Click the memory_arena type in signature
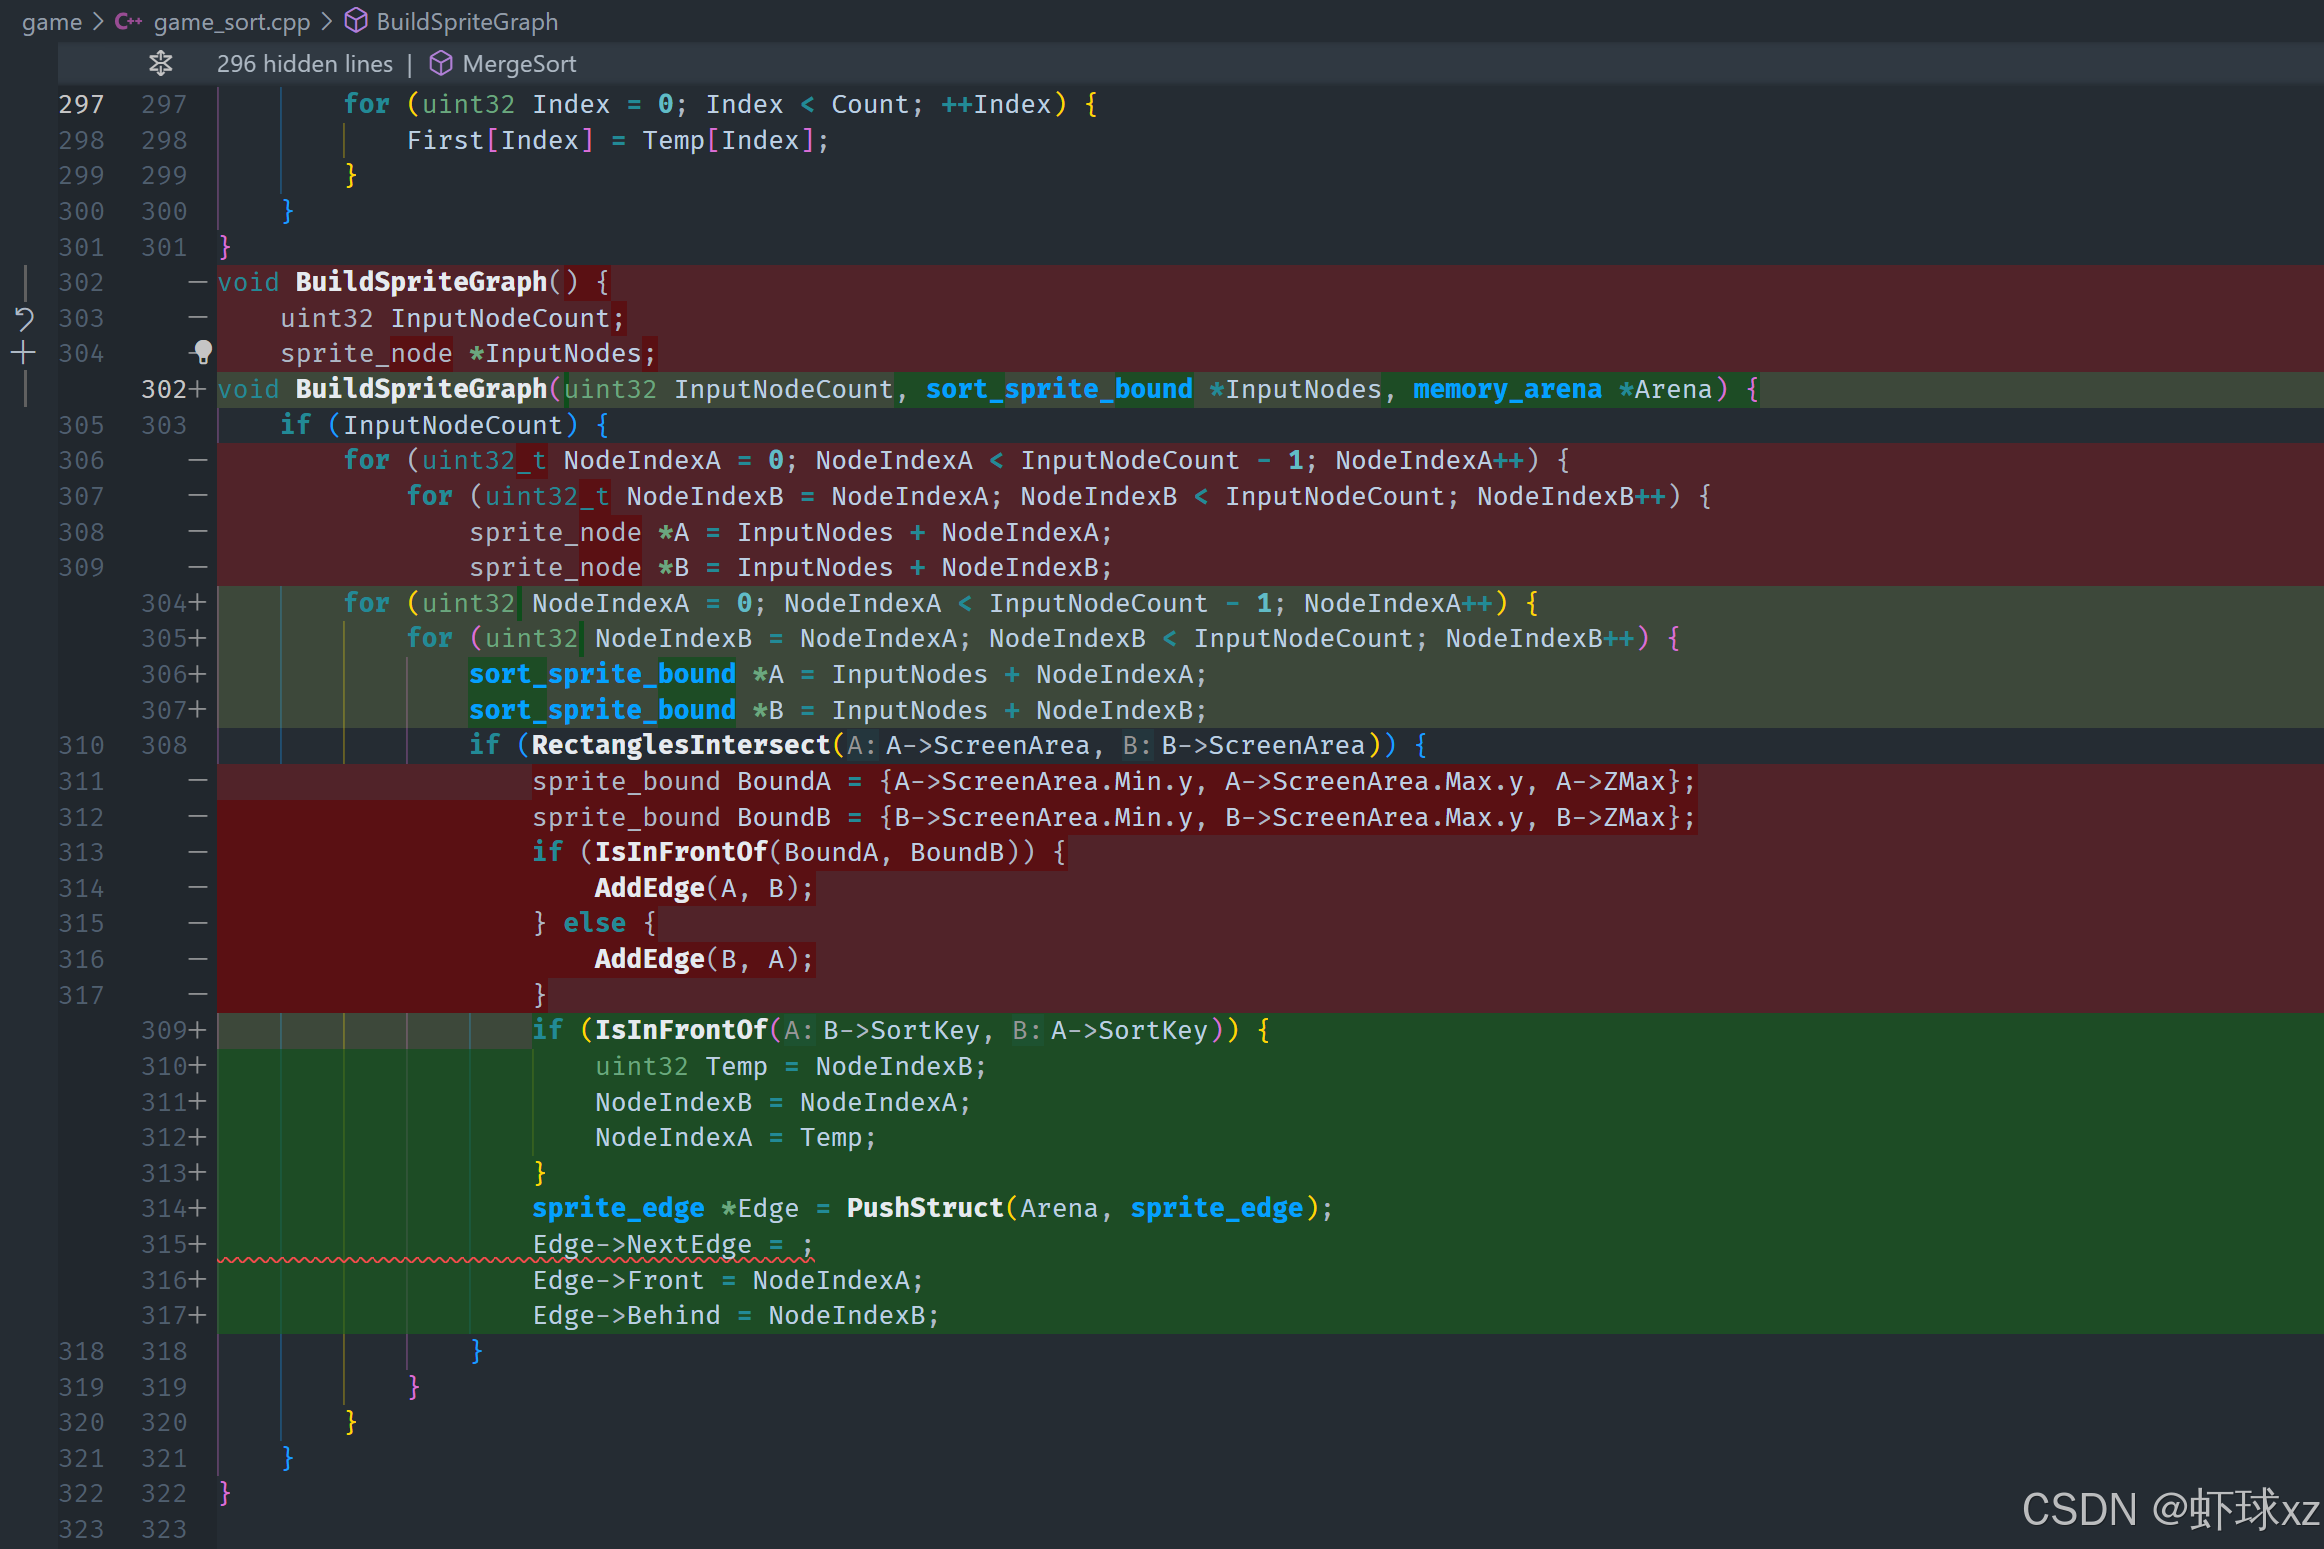Screen dimensions: 2324x1549 [1506, 389]
